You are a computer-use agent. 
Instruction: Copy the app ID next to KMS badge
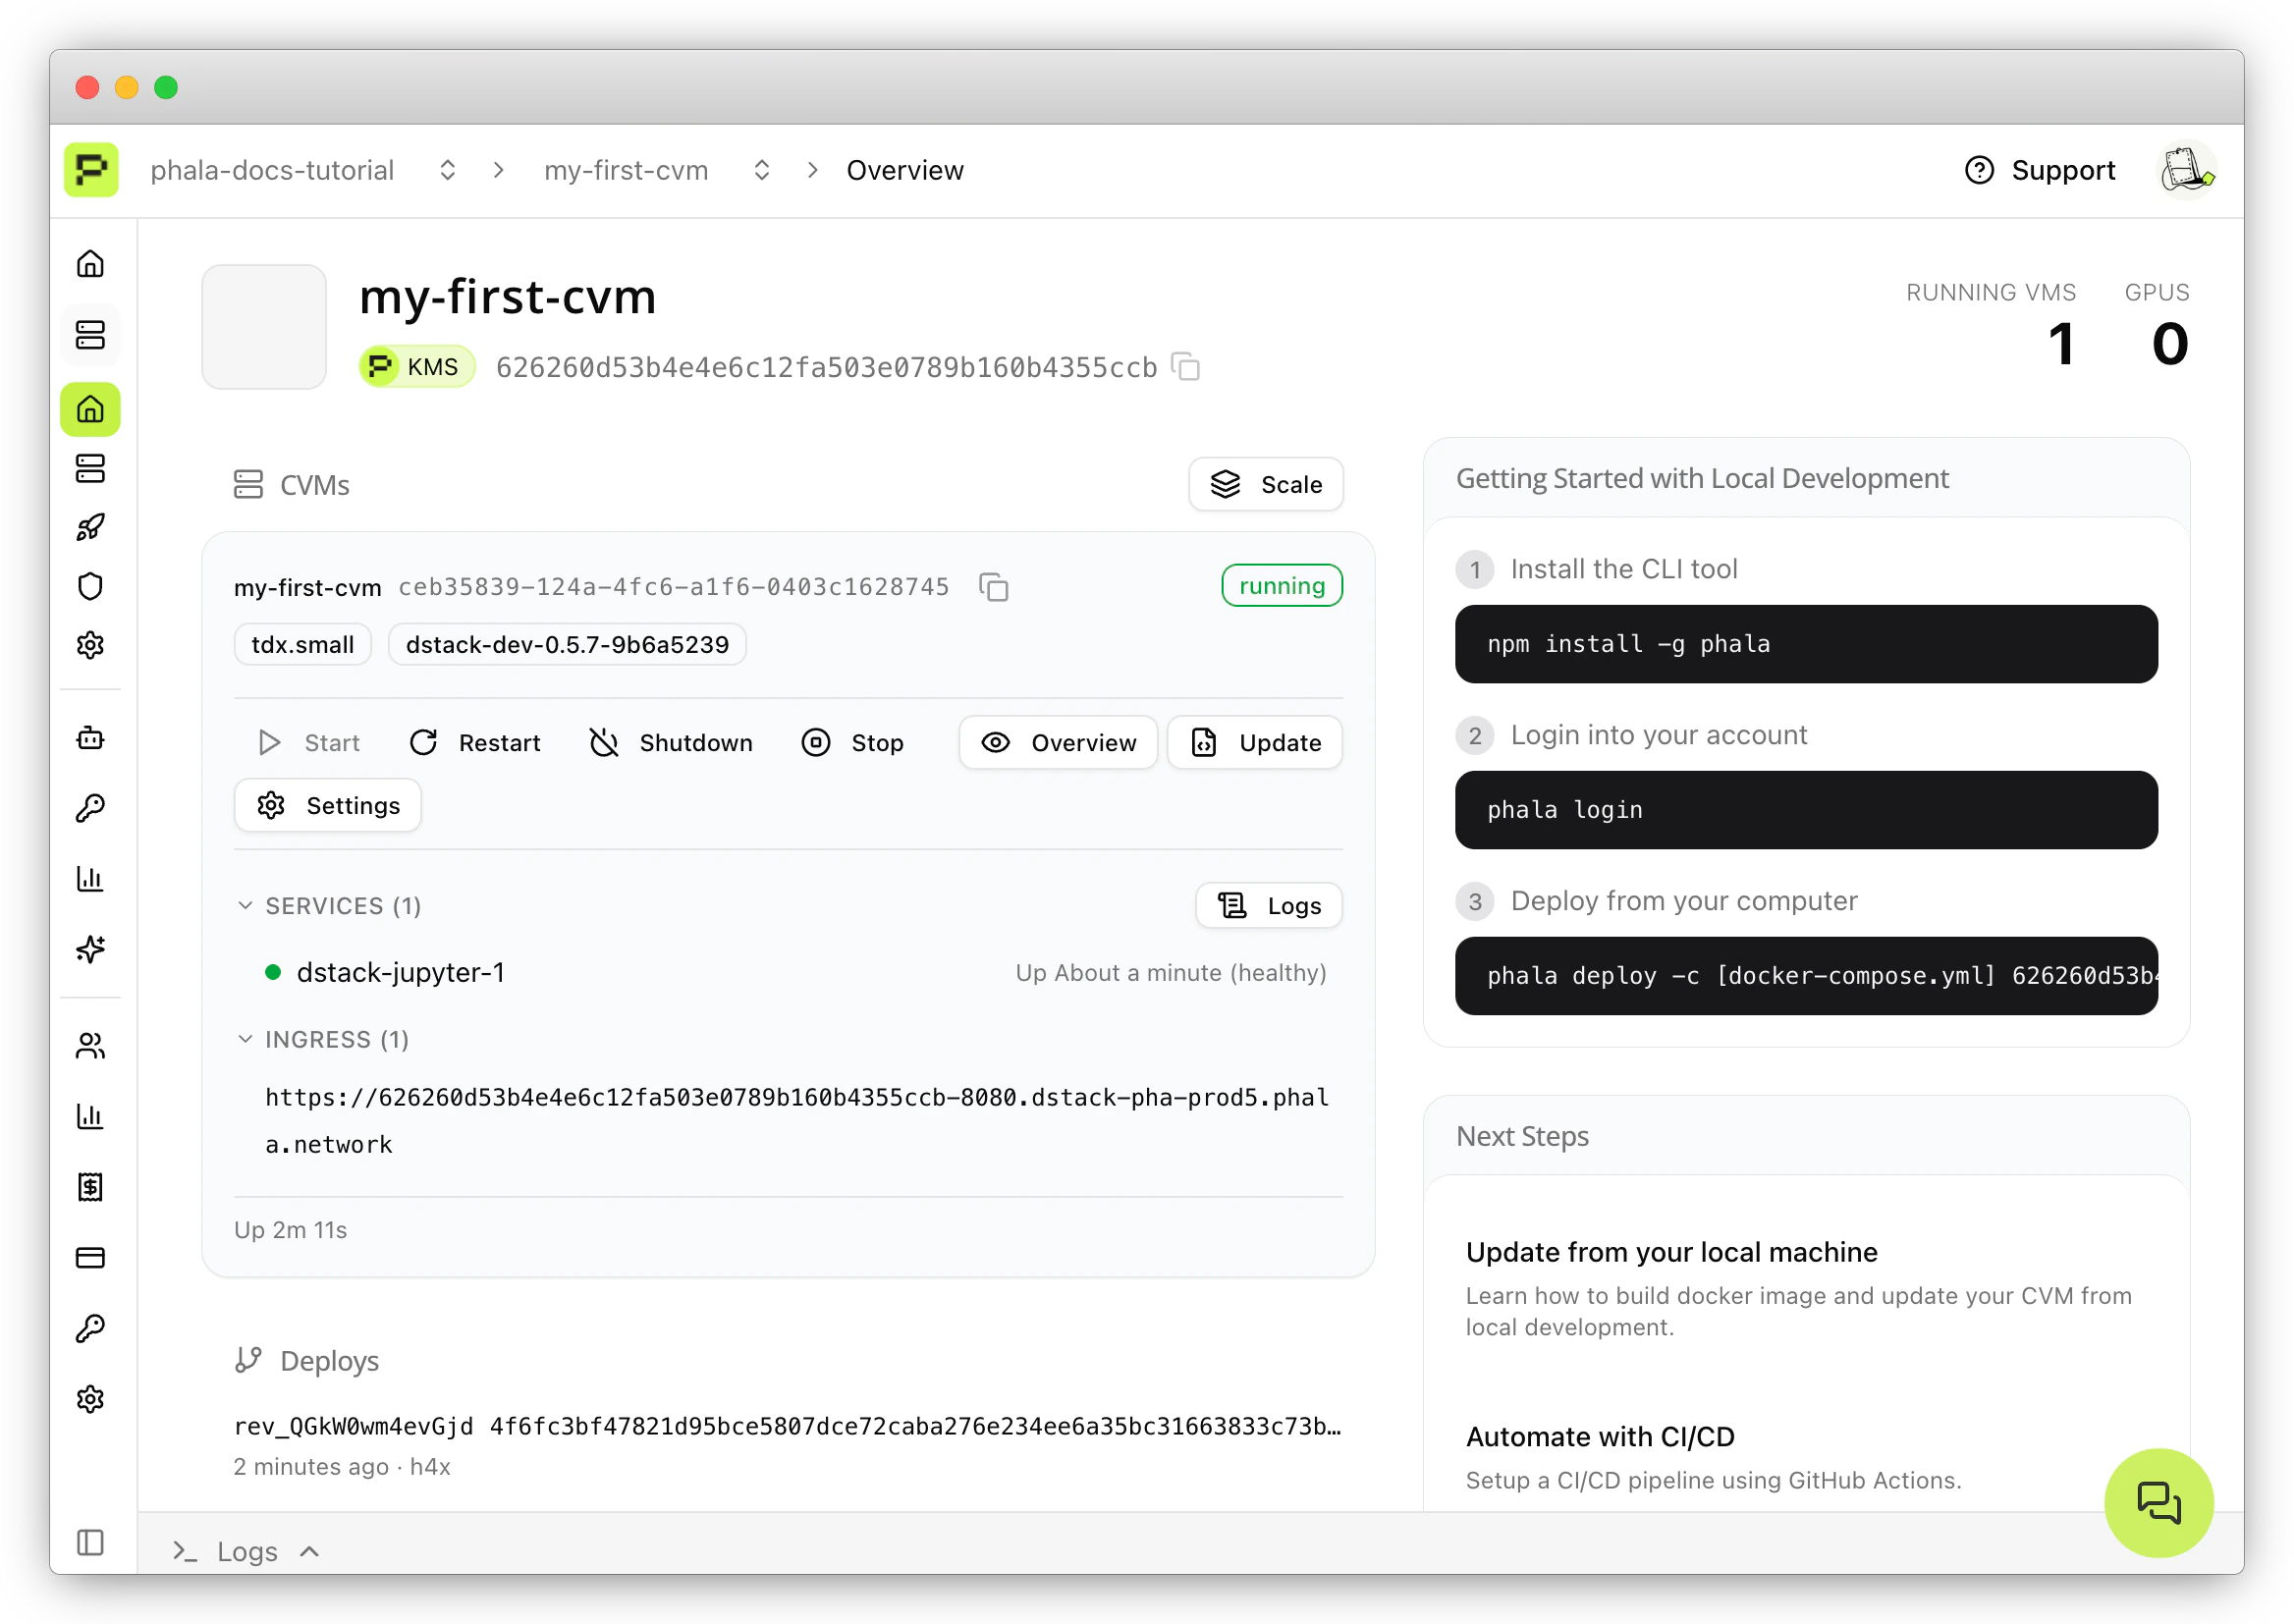tap(1186, 367)
